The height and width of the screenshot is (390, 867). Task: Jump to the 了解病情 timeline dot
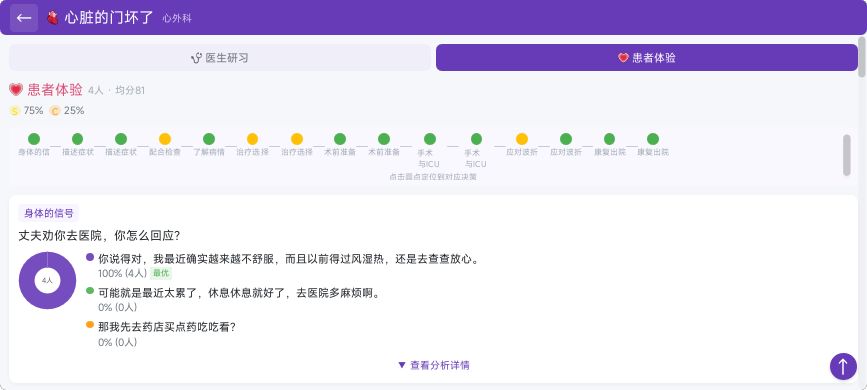point(208,139)
